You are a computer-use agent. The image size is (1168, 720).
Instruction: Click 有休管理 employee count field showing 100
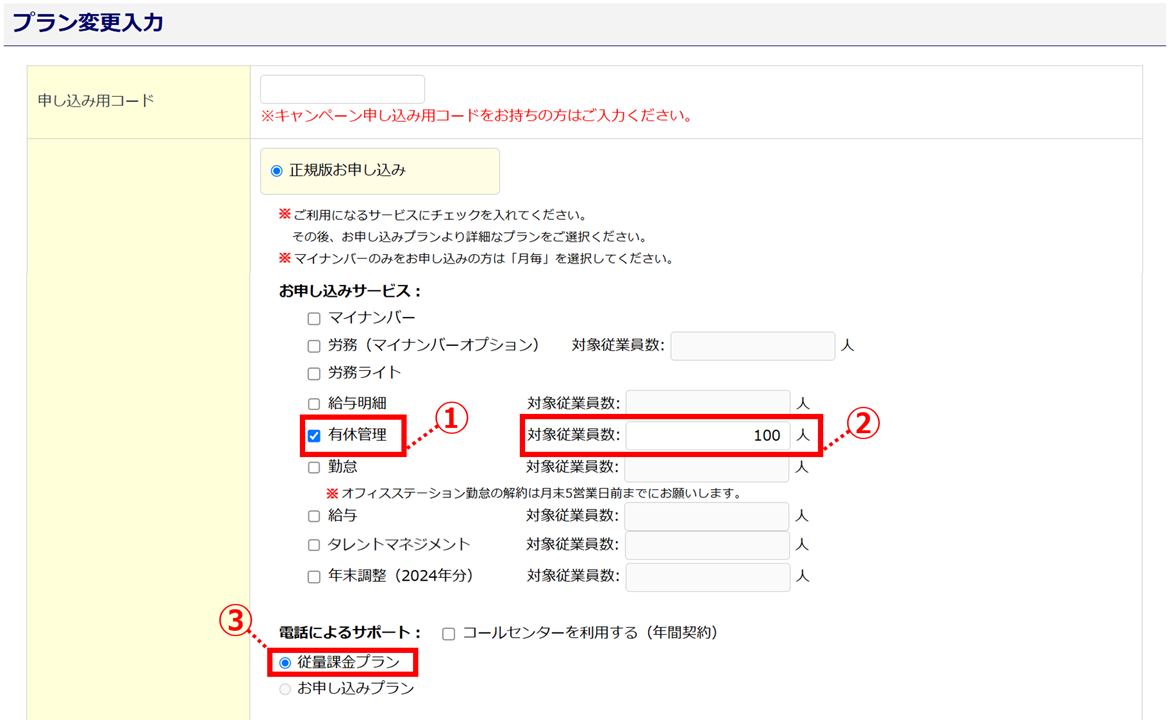[708, 436]
